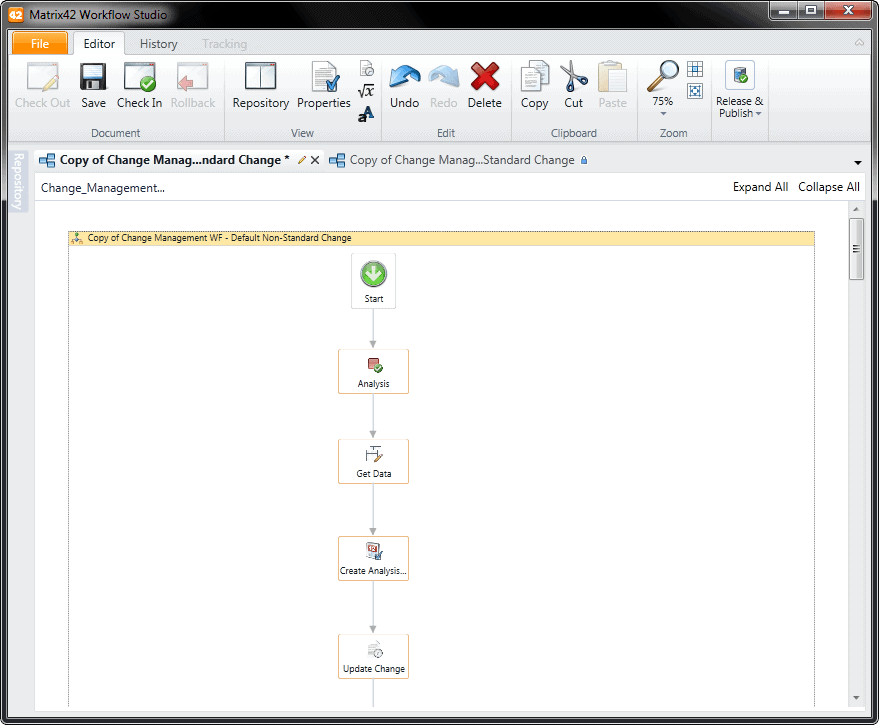Click the lock icon on the second document tab
The width and height of the screenshot is (879, 725).
(584, 160)
